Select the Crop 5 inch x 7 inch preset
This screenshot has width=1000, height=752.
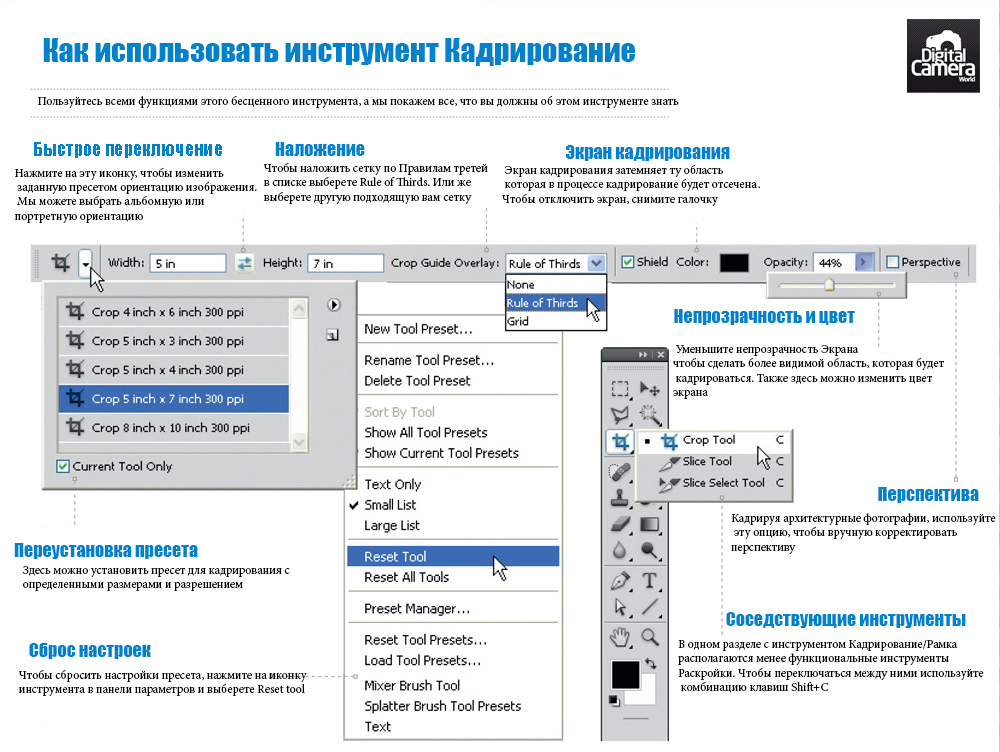point(167,398)
